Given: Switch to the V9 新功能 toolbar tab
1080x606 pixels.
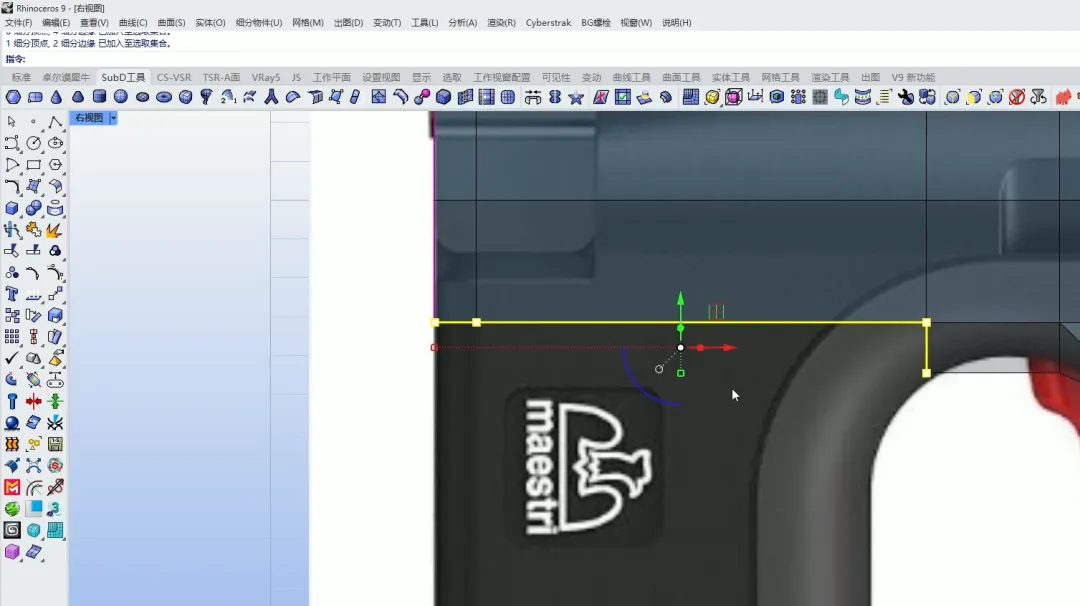Looking at the screenshot, I should click(x=913, y=77).
